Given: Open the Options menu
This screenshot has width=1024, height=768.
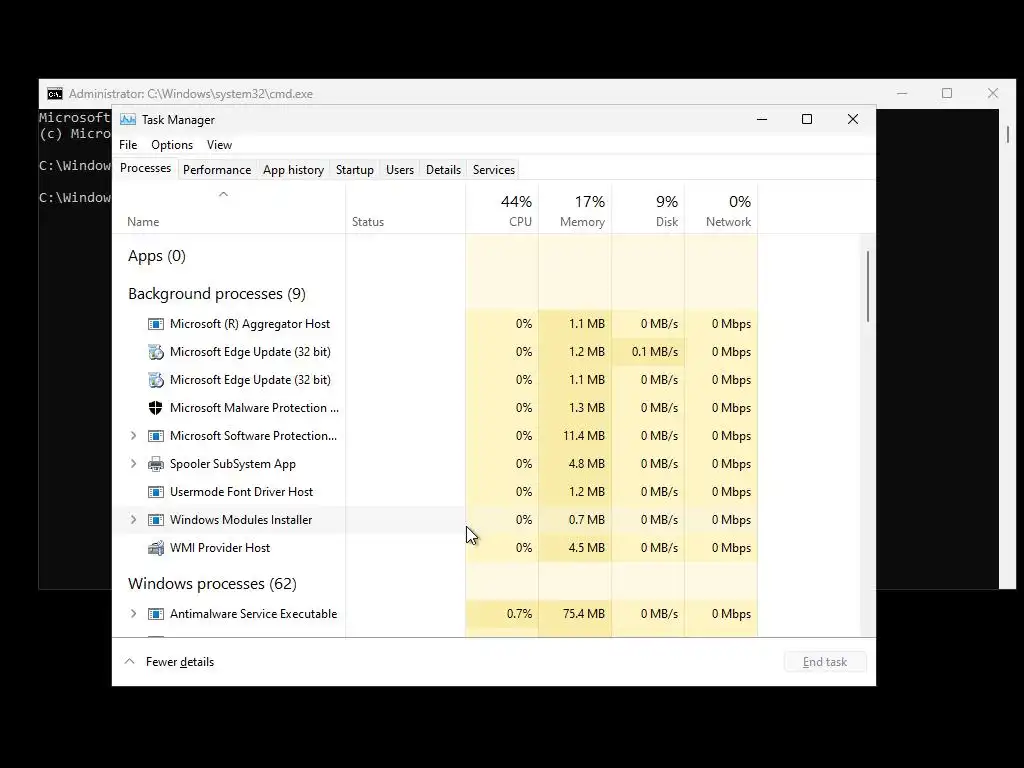Looking at the screenshot, I should tap(172, 145).
